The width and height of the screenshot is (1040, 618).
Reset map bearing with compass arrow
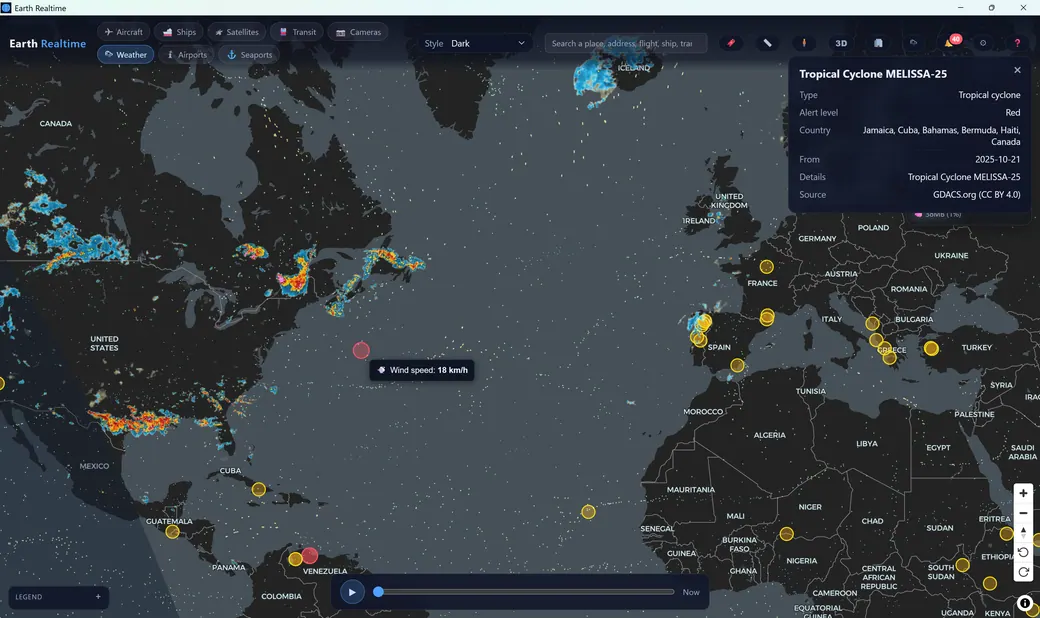[1023, 532]
